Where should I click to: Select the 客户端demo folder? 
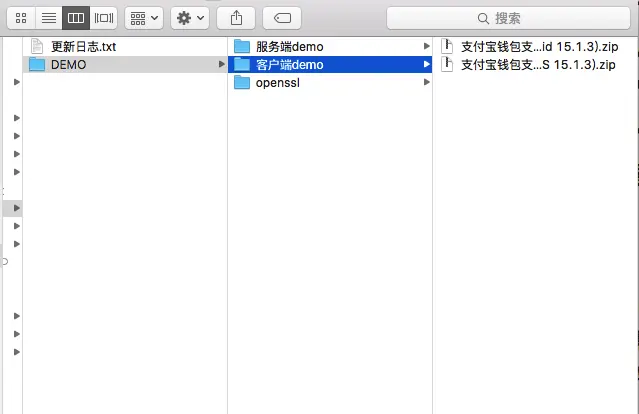pyautogui.click(x=330, y=64)
